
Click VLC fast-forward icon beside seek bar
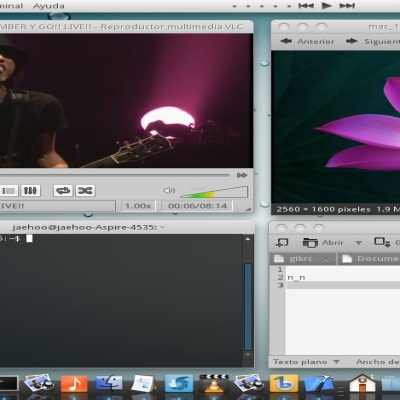[x=242, y=175]
